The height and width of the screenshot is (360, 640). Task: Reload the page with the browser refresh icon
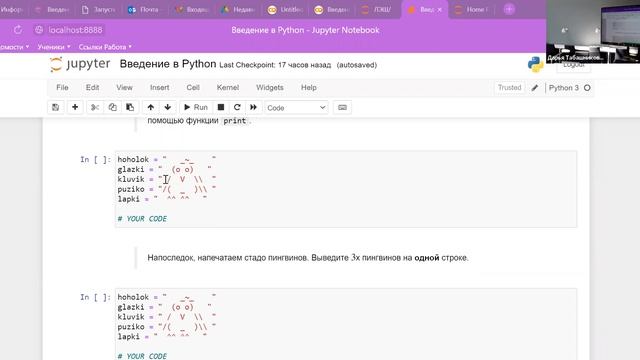pos(18,30)
